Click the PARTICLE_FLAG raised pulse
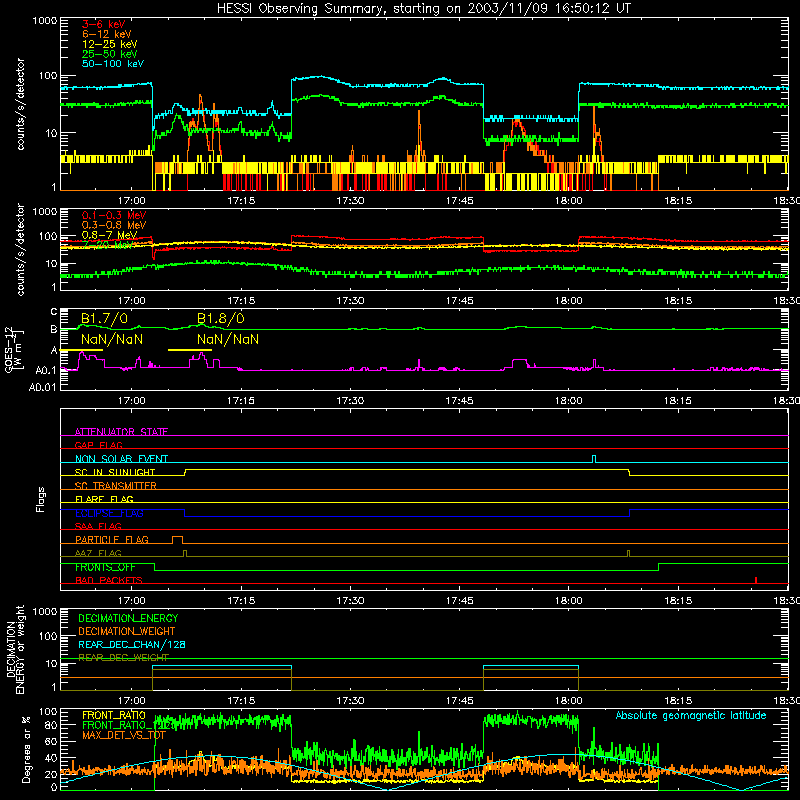The height and width of the screenshot is (800, 800). (178, 540)
